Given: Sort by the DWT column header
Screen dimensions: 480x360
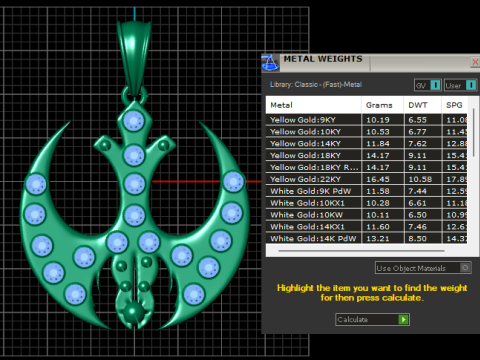Looking at the screenshot, I should coord(422,105).
